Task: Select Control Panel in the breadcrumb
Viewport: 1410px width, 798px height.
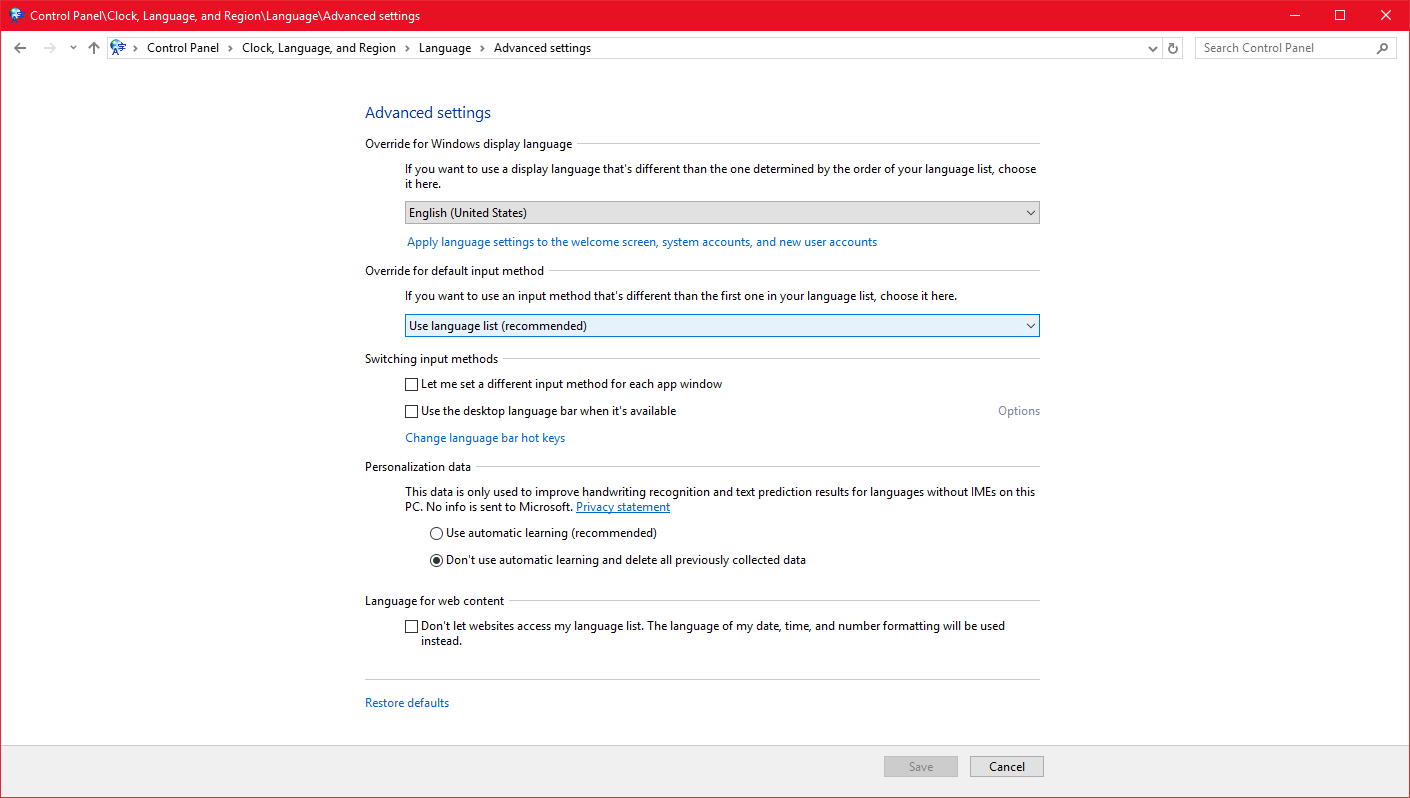Action: coord(181,48)
